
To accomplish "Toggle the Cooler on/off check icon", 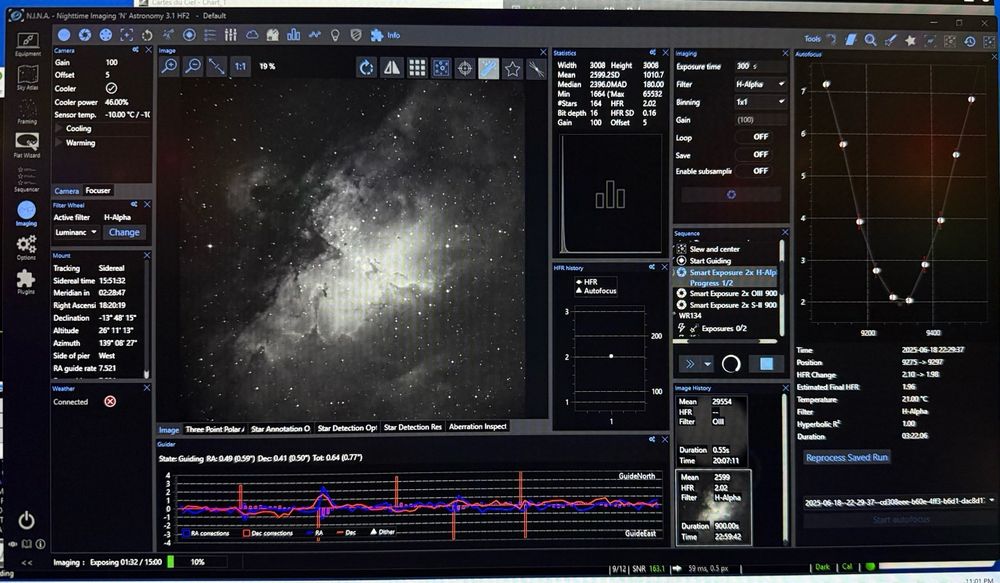I will pyautogui.click(x=111, y=89).
